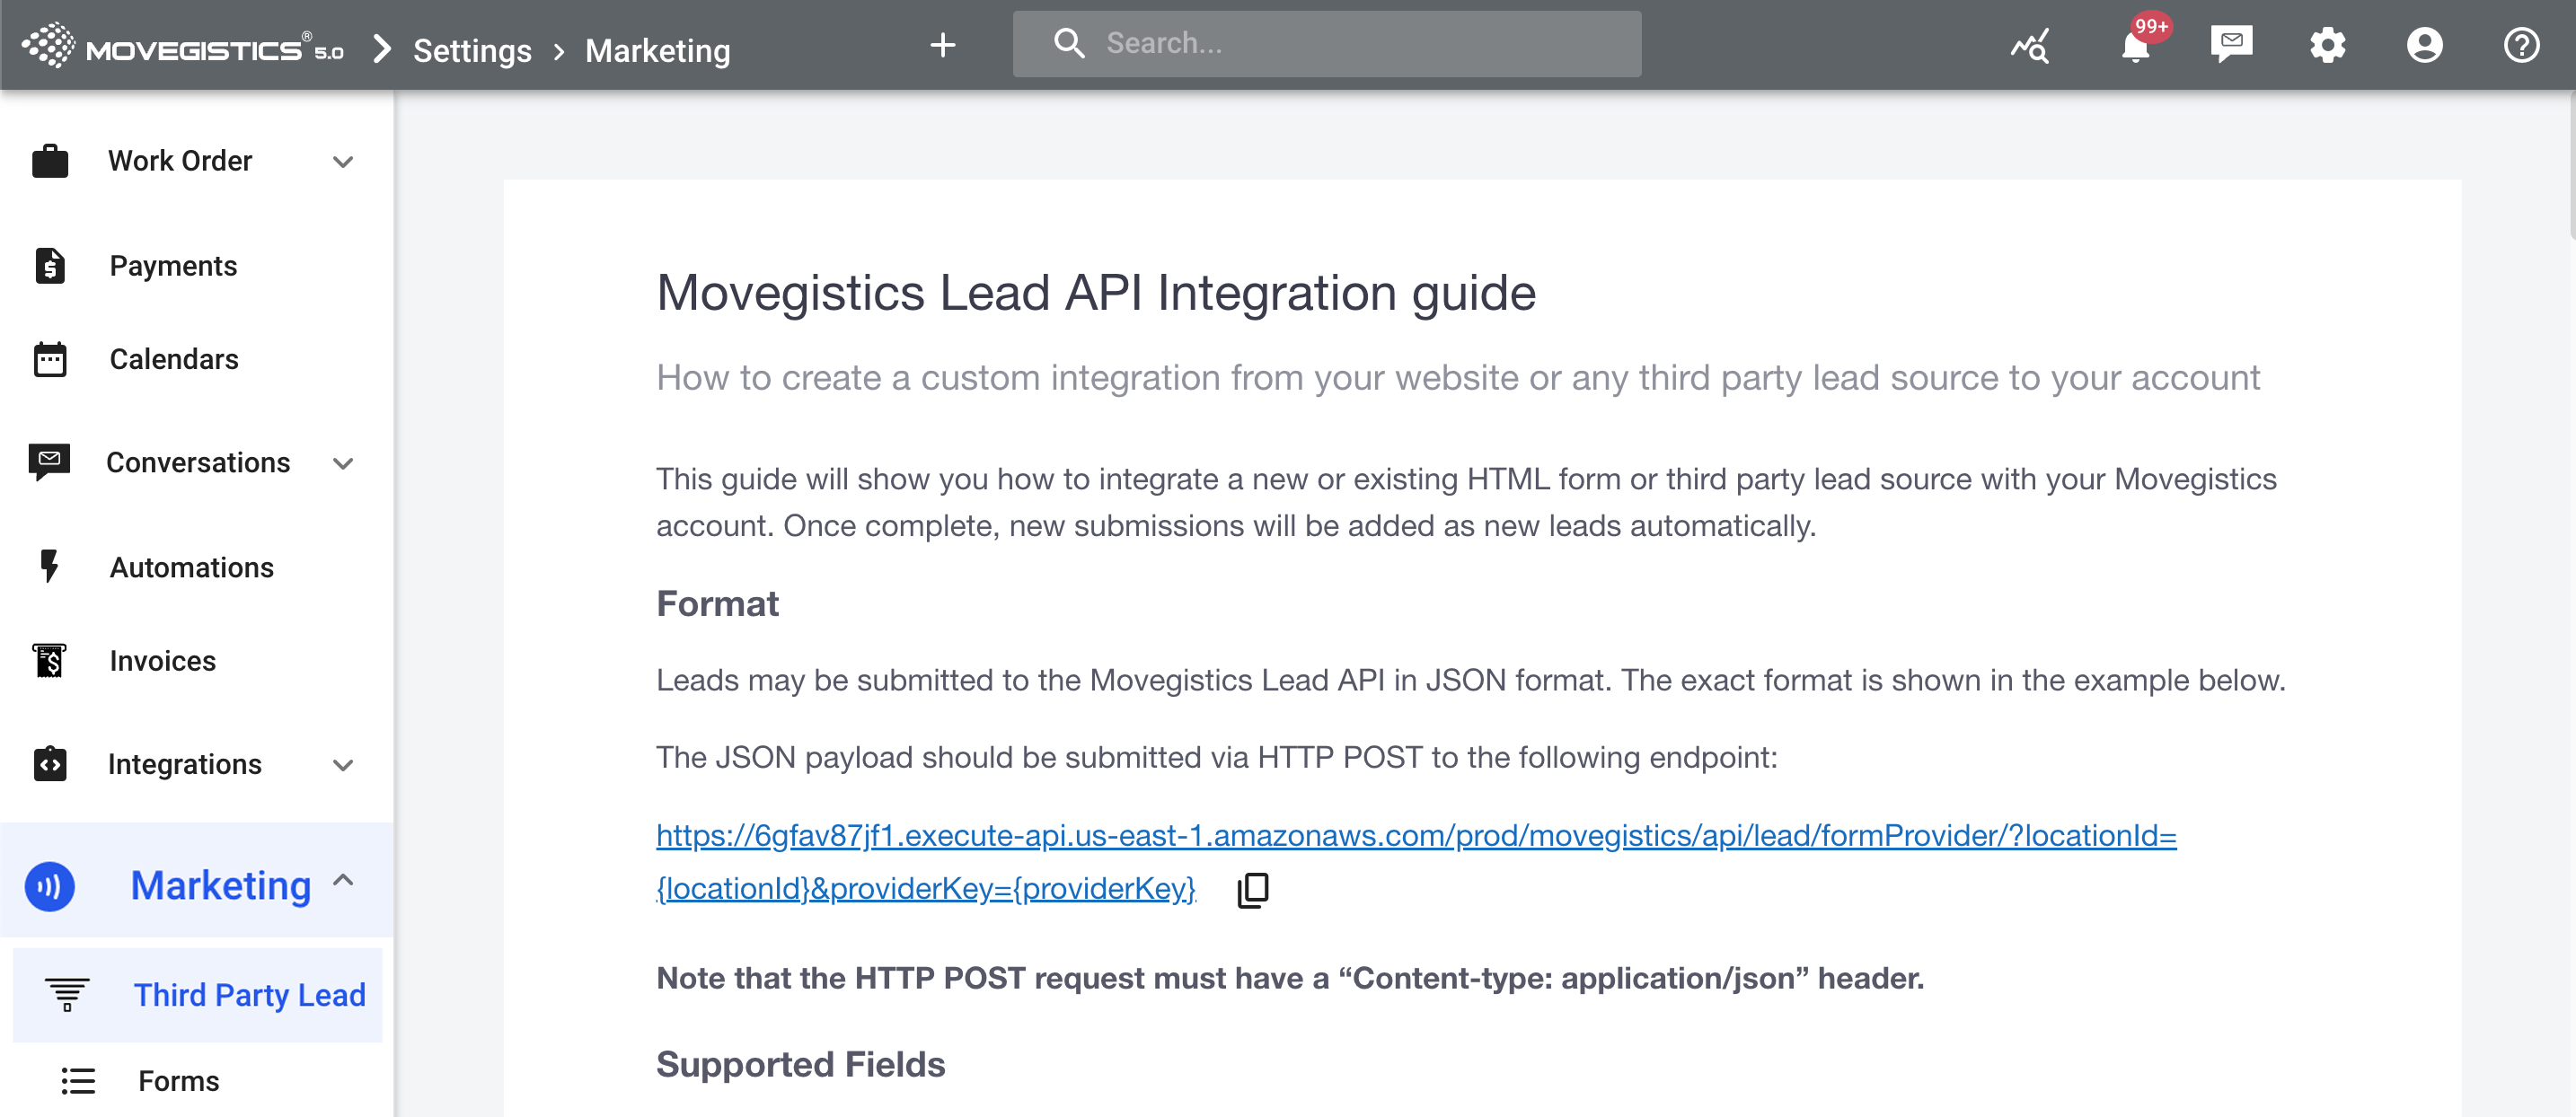Open the notifications bell
This screenshot has height=1117, width=2576.
[2135, 46]
